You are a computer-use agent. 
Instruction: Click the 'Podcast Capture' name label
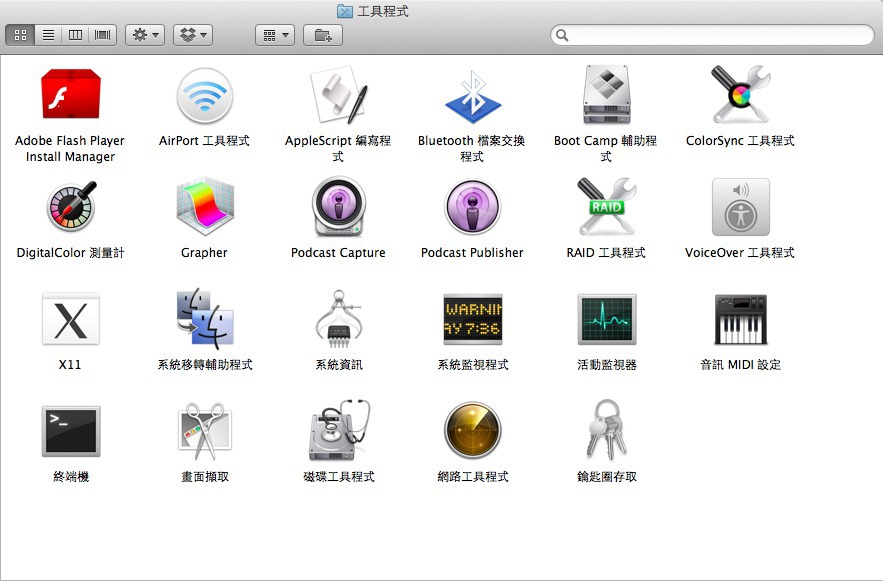[338, 252]
